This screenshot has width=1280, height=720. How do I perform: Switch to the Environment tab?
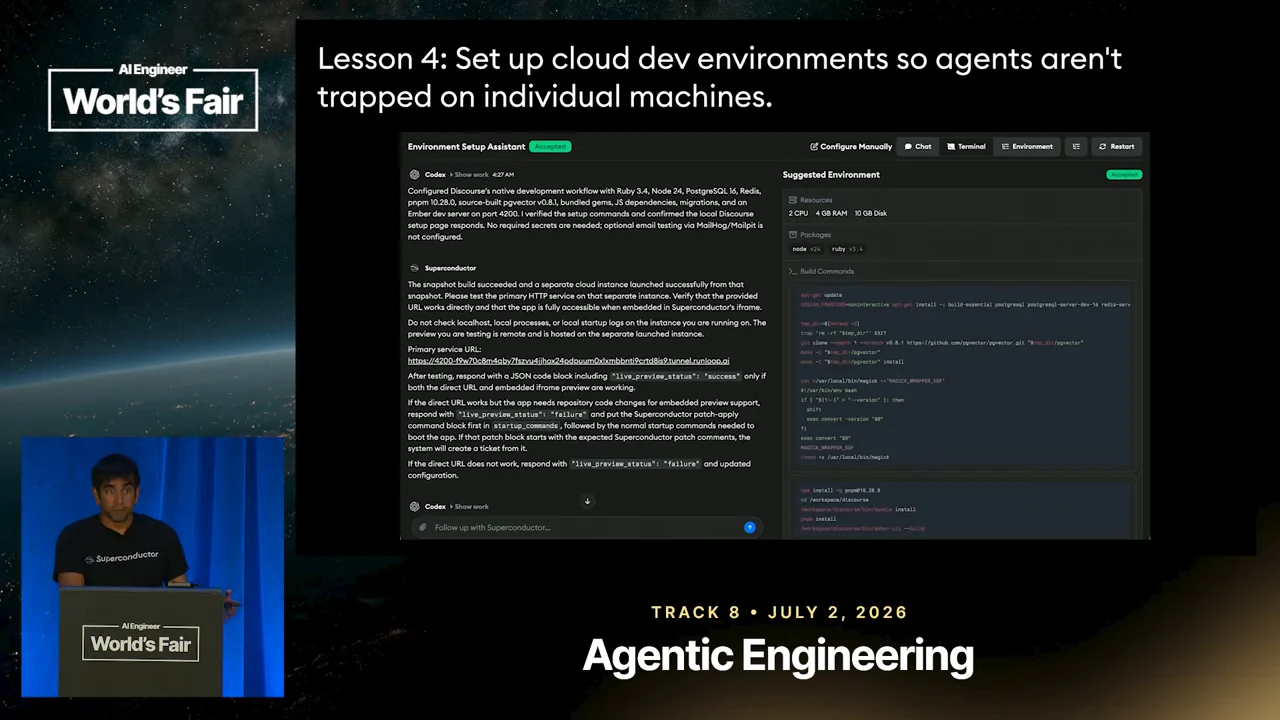pos(1027,147)
